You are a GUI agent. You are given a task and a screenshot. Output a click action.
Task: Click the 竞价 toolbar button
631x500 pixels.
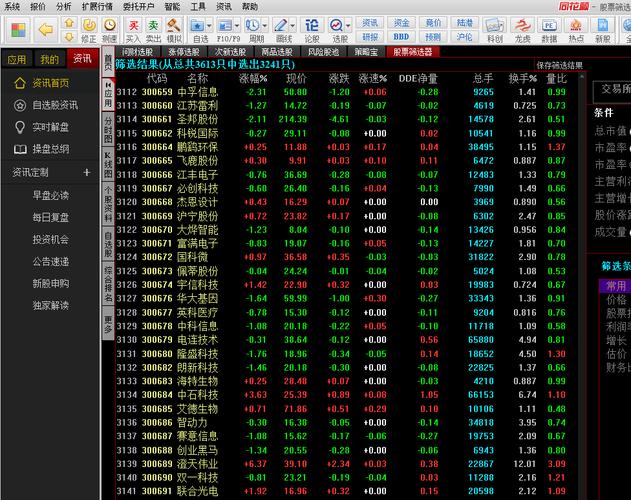point(433,23)
